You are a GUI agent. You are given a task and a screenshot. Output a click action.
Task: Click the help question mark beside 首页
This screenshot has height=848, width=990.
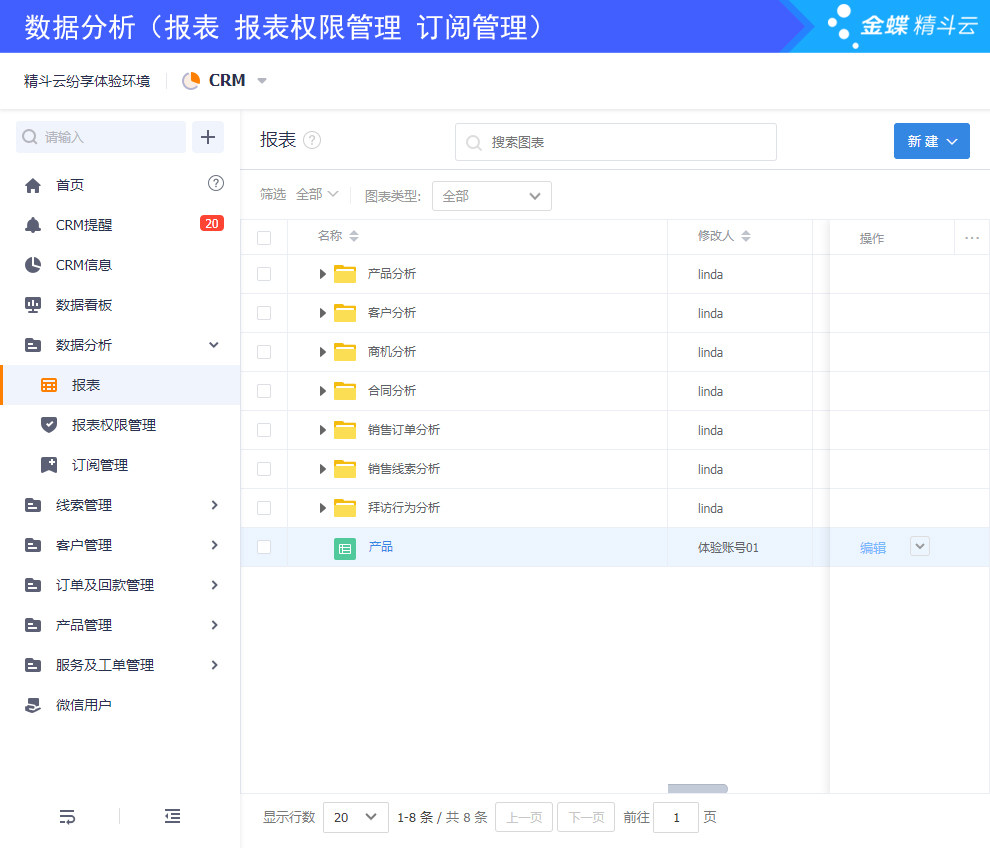pyautogui.click(x=215, y=183)
